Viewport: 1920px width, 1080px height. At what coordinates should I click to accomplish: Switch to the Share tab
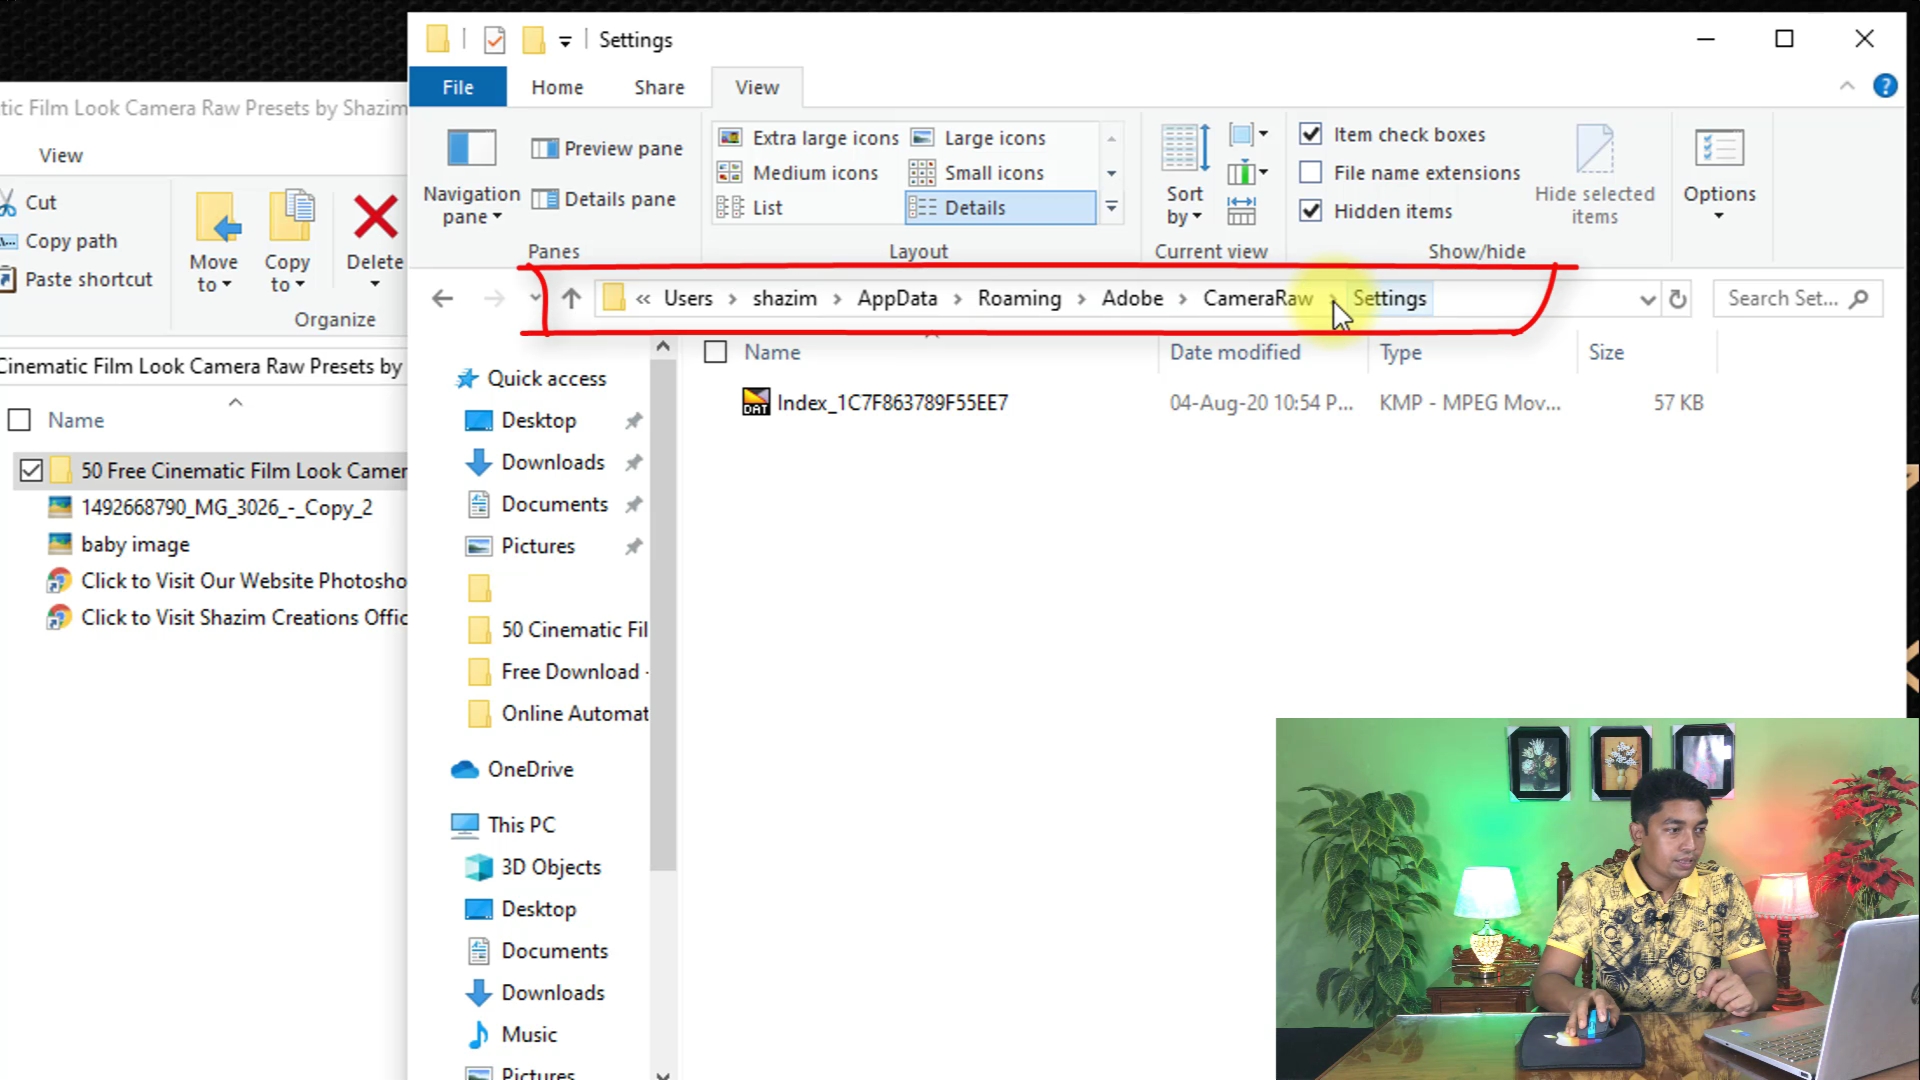click(659, 87)
